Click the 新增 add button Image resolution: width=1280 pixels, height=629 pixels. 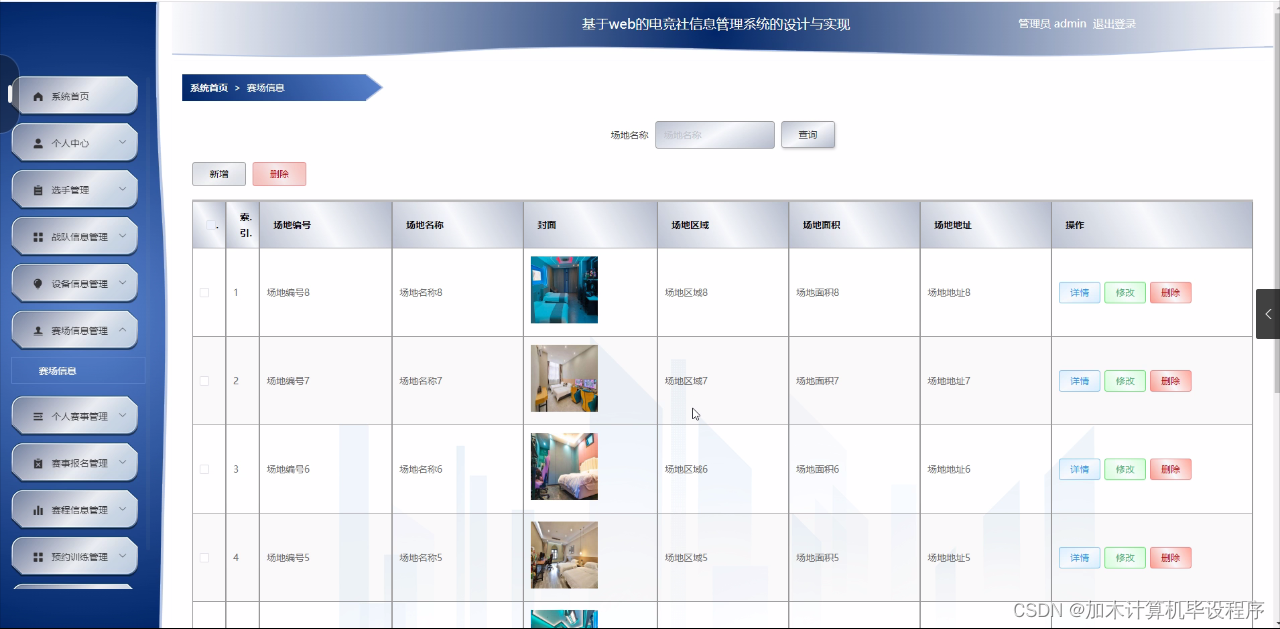pos(218,173)
